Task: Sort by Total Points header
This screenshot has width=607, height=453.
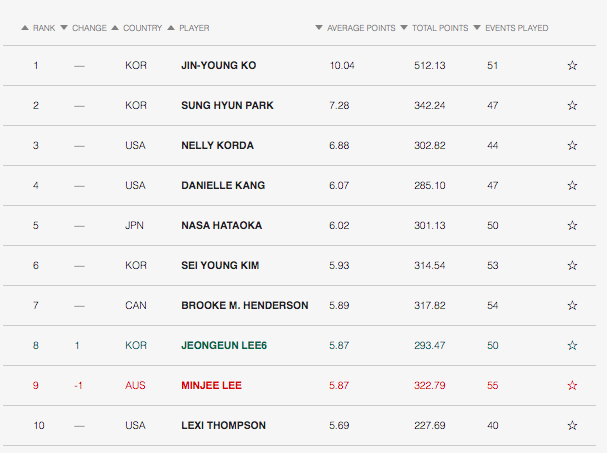Action: (439, 28)
